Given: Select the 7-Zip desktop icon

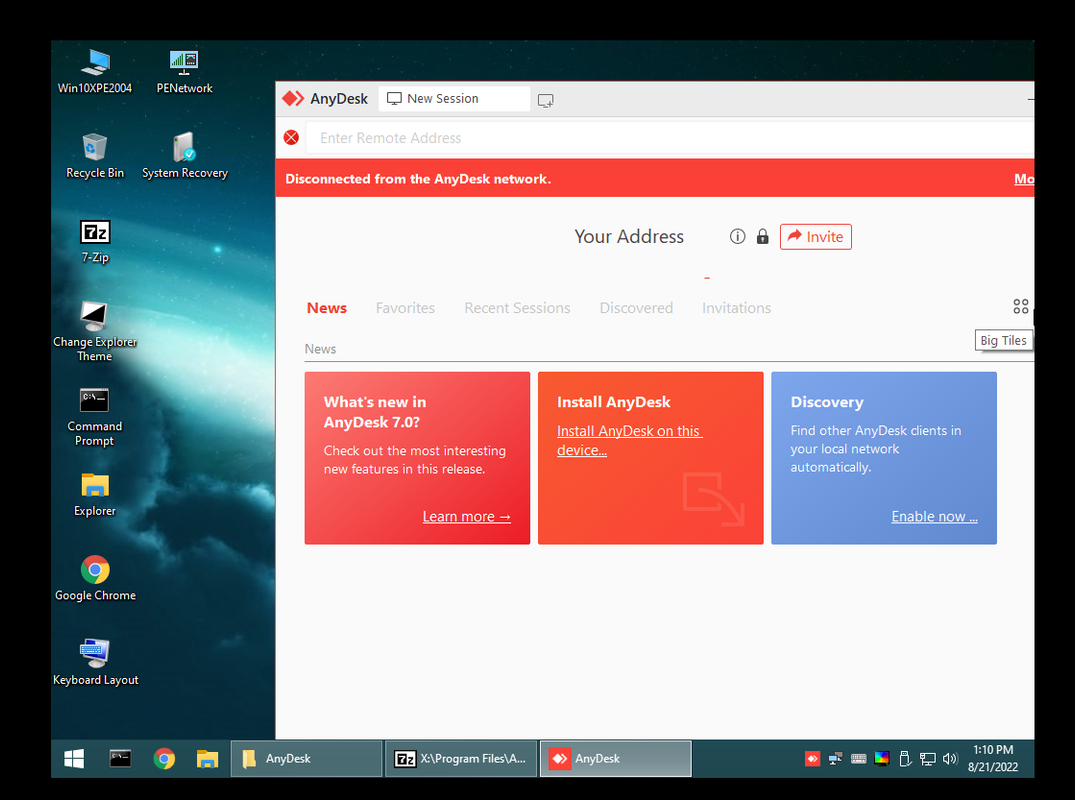Looking at the screenshot, I should pyautogui.click(x=95, y=241).
